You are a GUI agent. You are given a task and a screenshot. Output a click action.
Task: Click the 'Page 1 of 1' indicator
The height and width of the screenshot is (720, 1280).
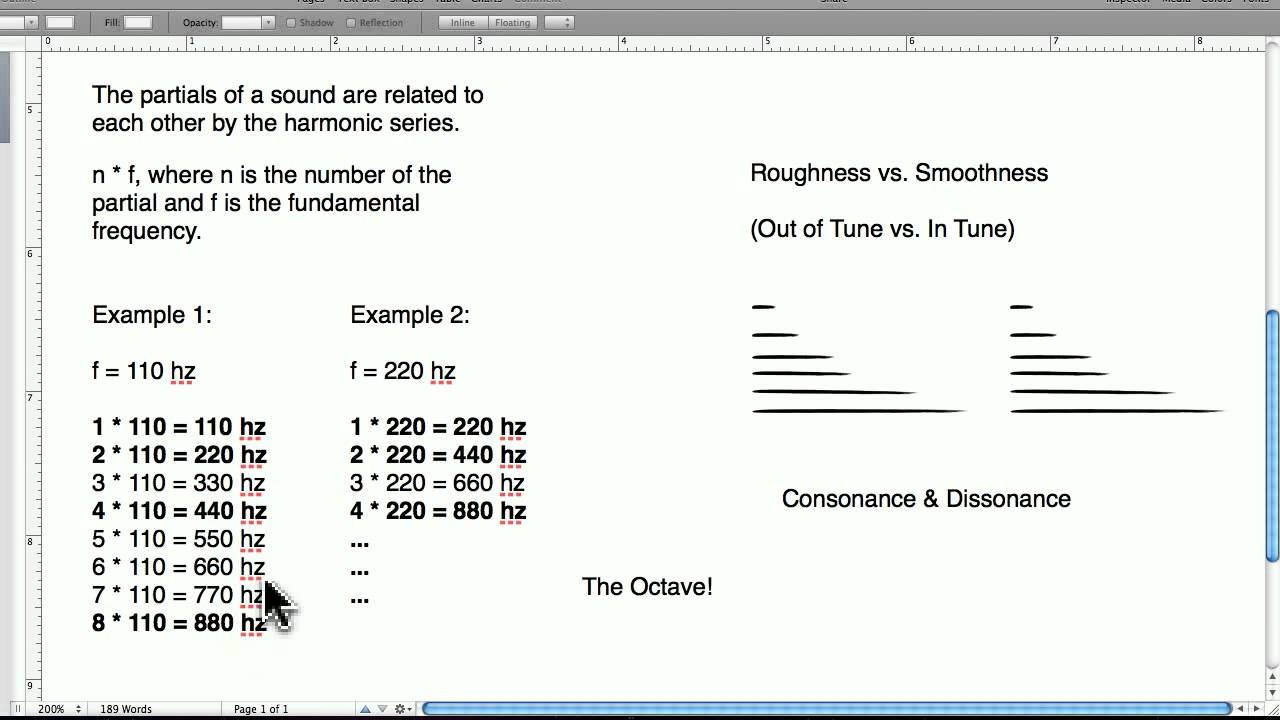pyautogui.click(x=261, y=709)
